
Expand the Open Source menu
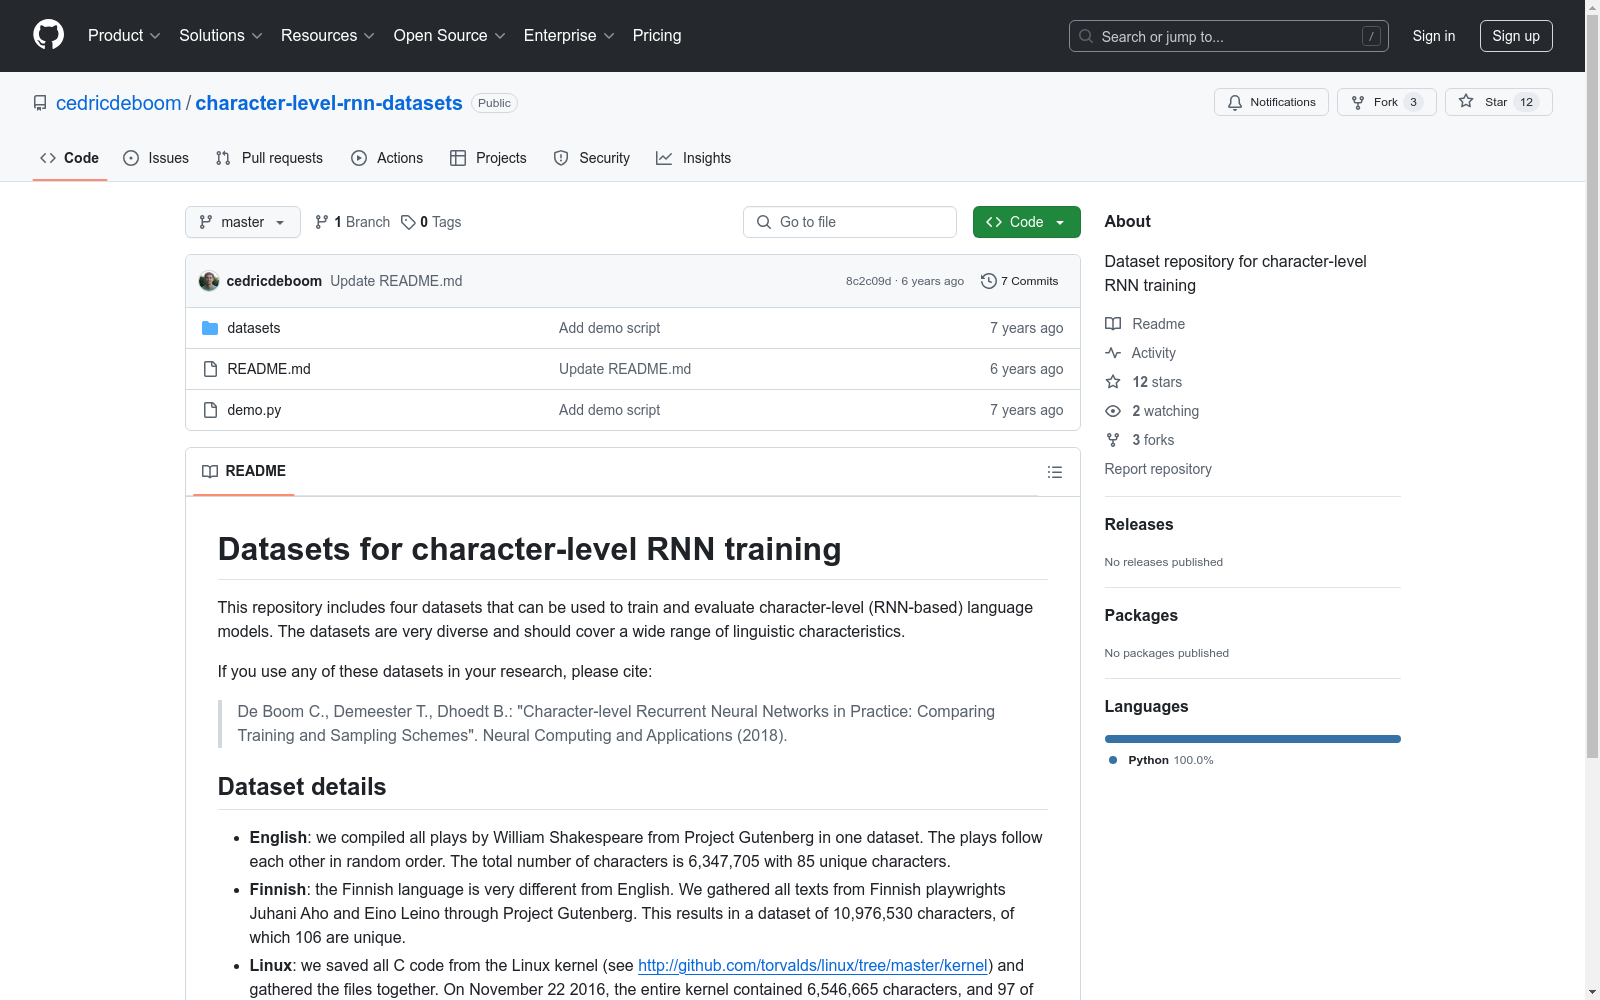coord(450,35)
